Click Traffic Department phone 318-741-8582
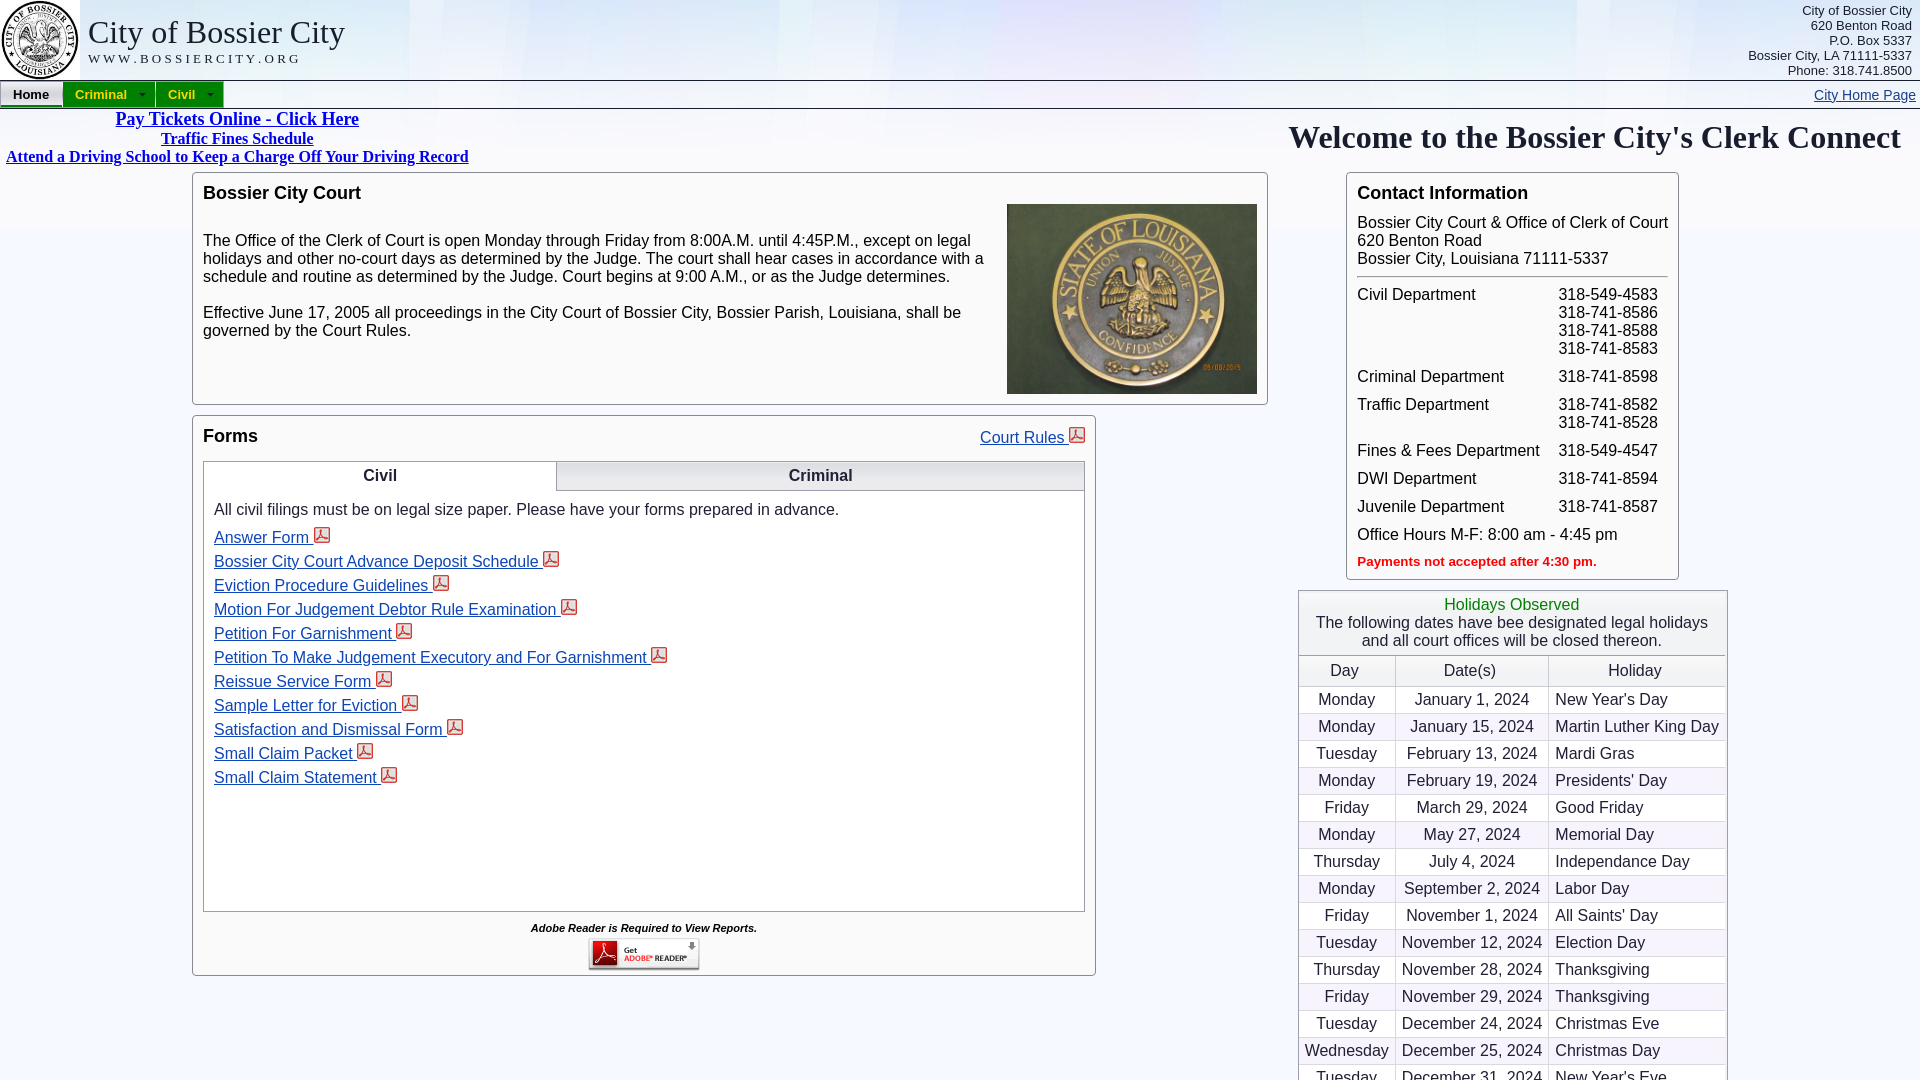The image size is (1920, 1080). point(1608,405)
